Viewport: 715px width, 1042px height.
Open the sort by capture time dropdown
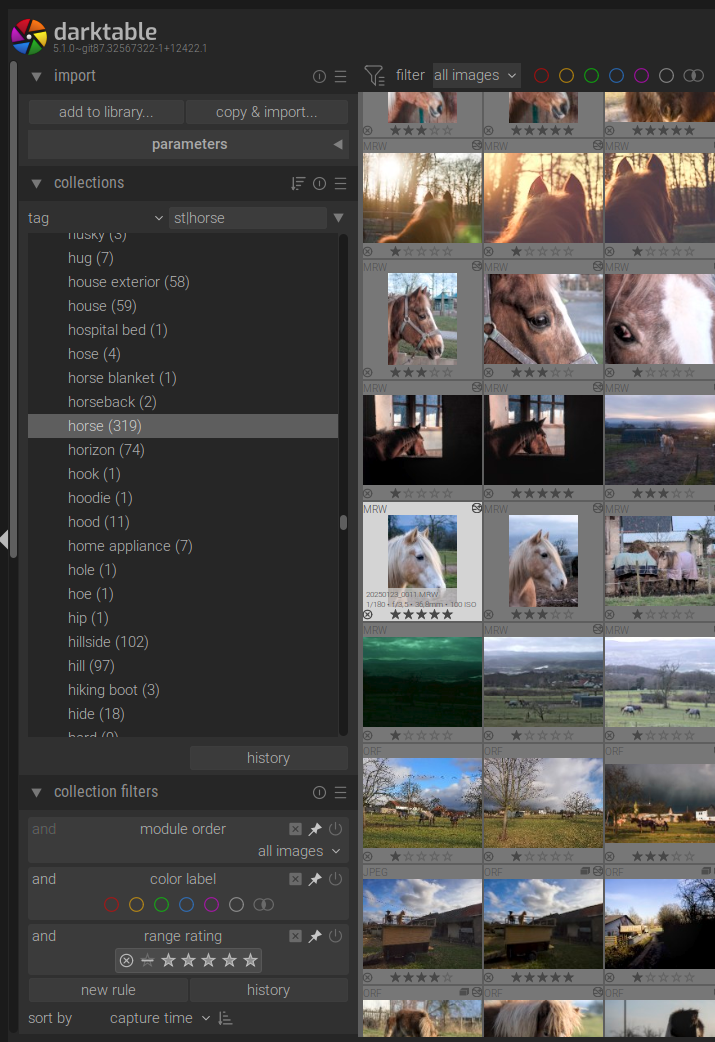160,1018
